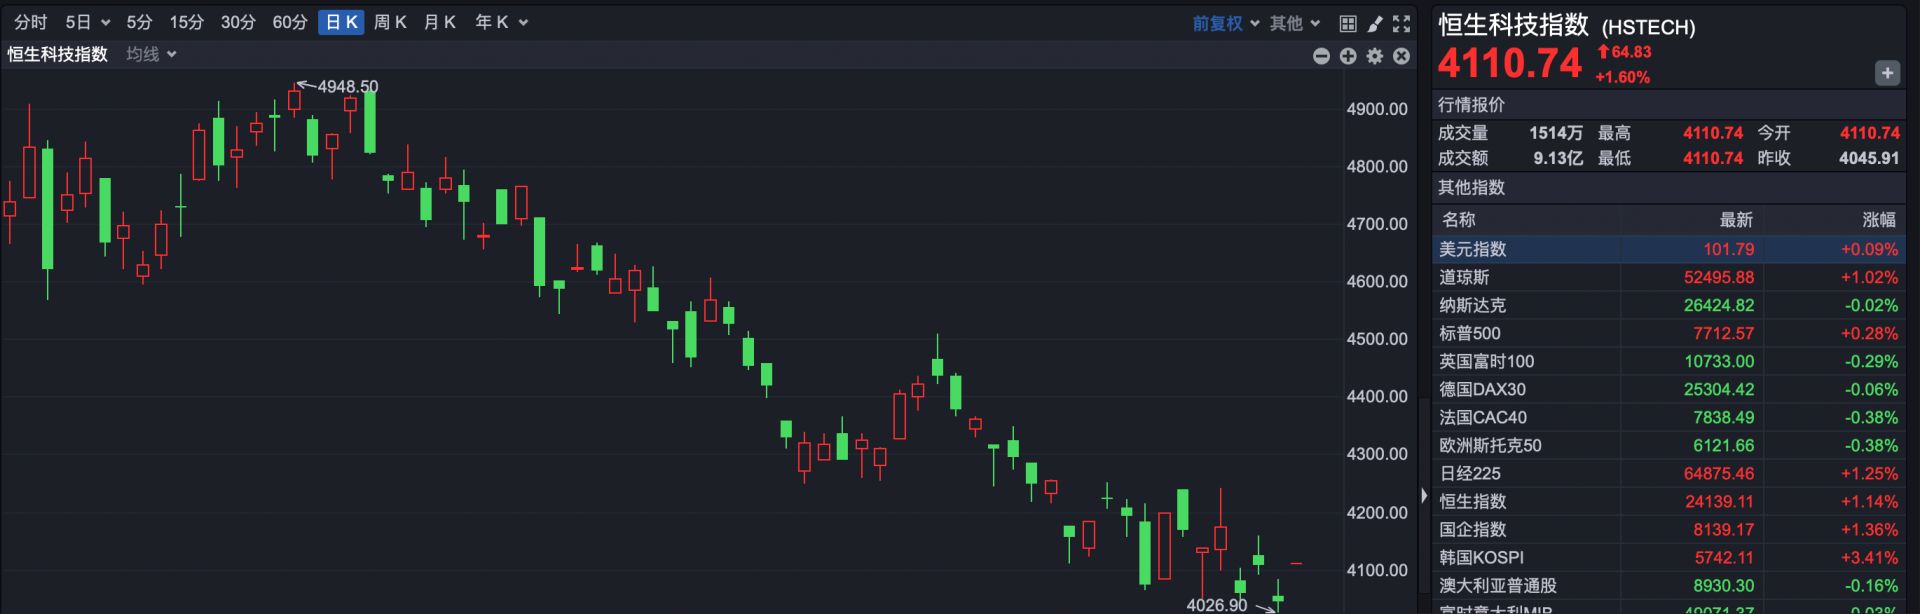Select the 美元指数 row
This screenshot has width=1920, height=614.
(1668, 249)
